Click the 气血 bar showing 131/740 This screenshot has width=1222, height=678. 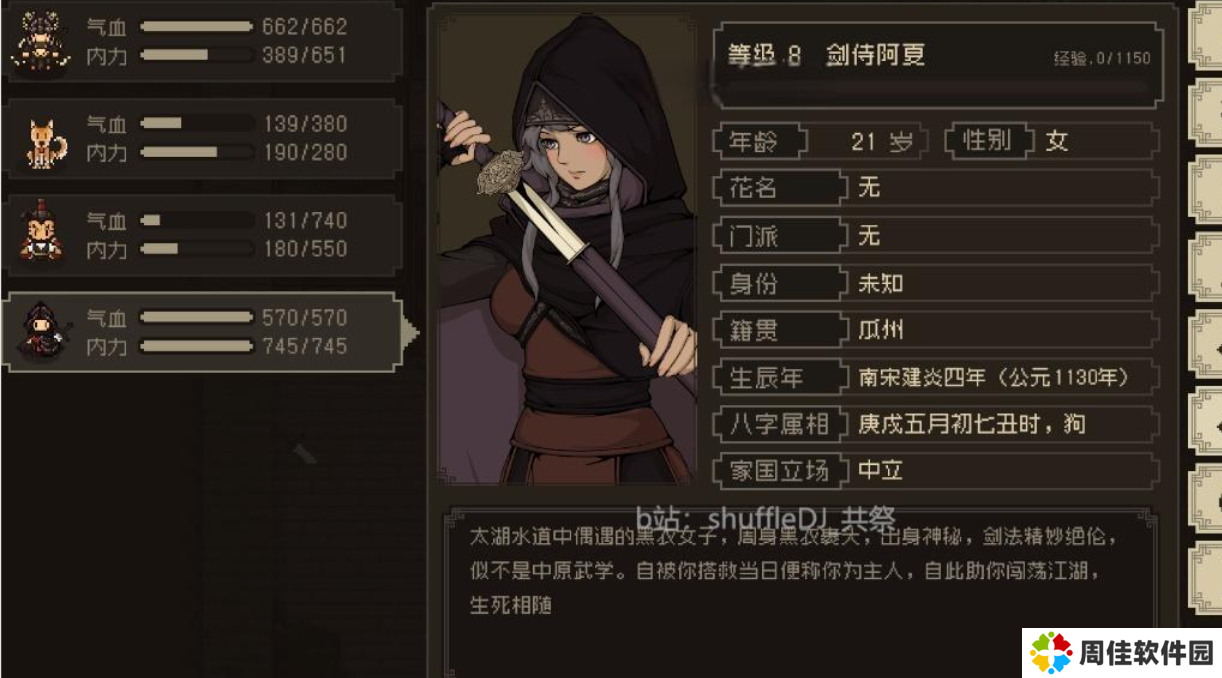[197, 220]
